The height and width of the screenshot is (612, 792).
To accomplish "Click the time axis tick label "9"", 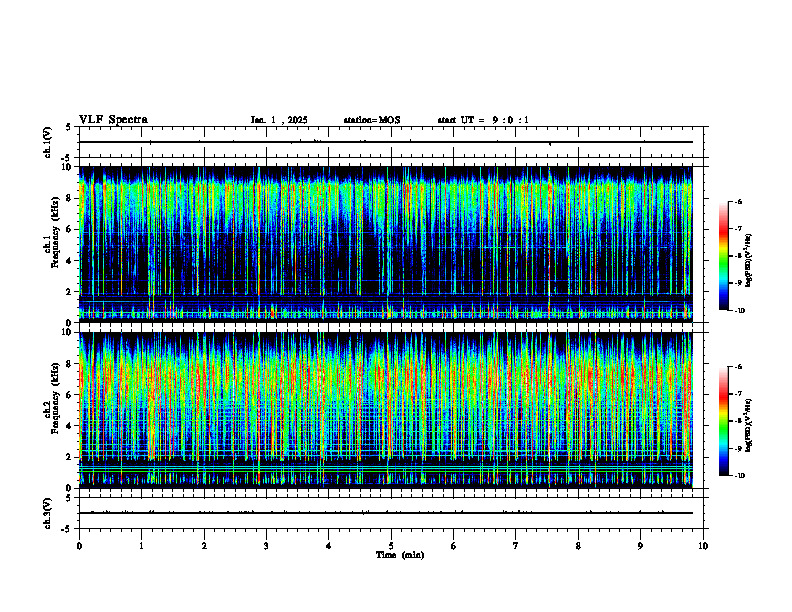I will [x=640, y=546].
